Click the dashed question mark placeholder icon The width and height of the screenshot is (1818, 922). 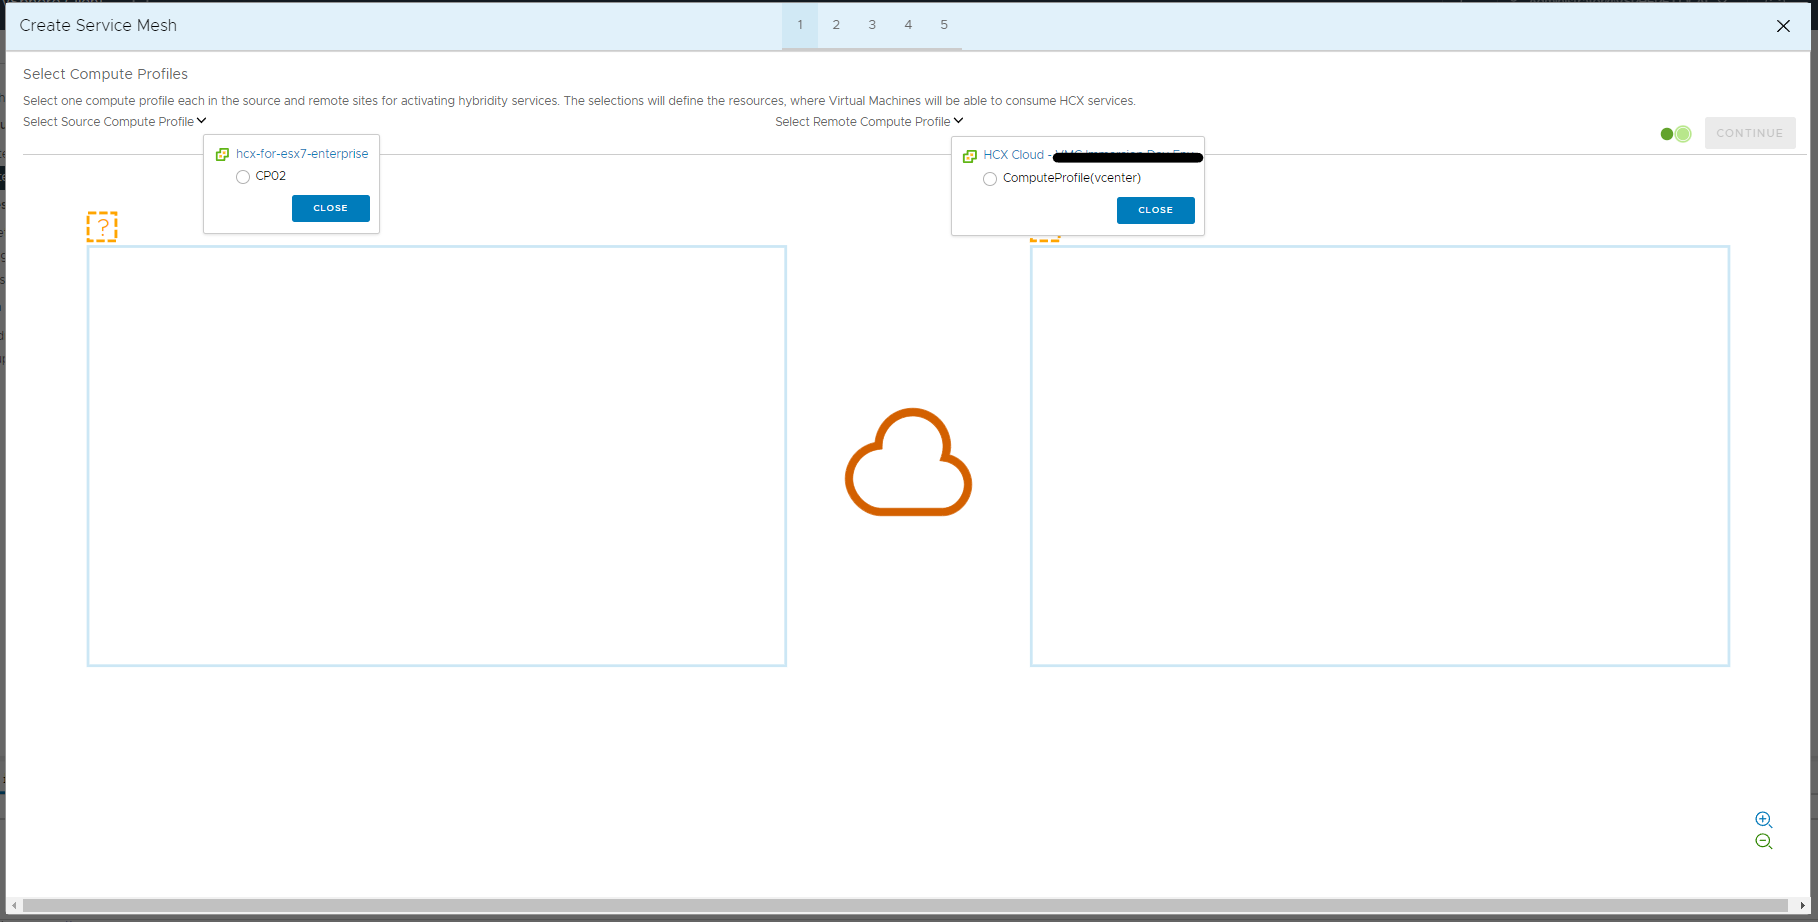[x=102, y=227]
